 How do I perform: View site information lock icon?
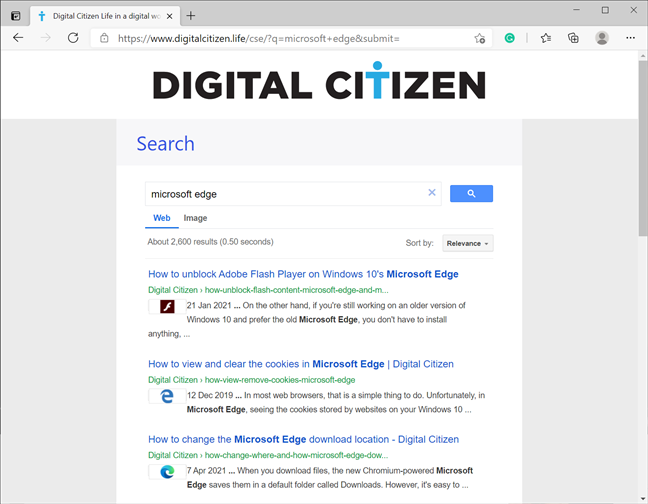[104, 38]
